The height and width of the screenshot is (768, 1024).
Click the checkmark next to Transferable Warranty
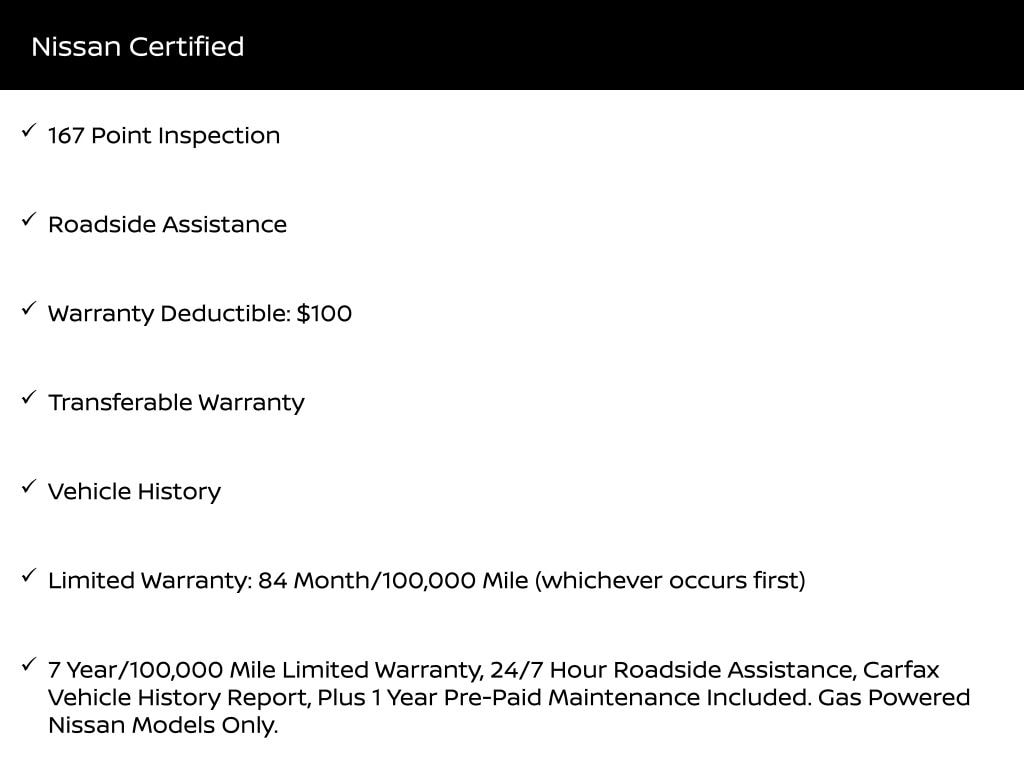[x=29, y=398]
